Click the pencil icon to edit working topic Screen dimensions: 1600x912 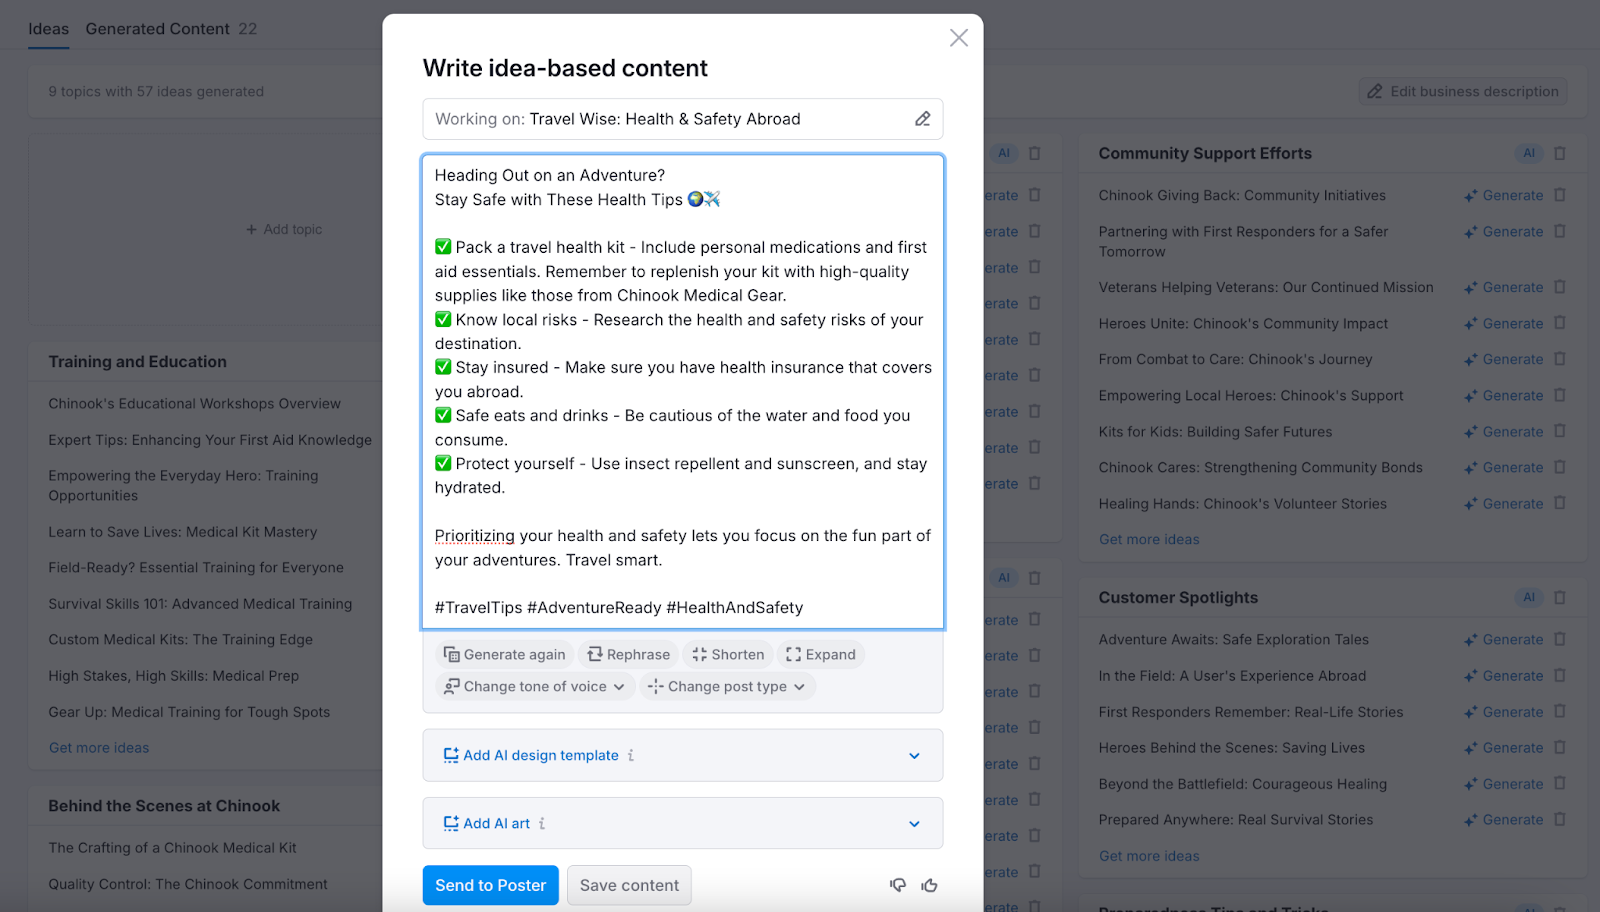(x=922, y=119)
